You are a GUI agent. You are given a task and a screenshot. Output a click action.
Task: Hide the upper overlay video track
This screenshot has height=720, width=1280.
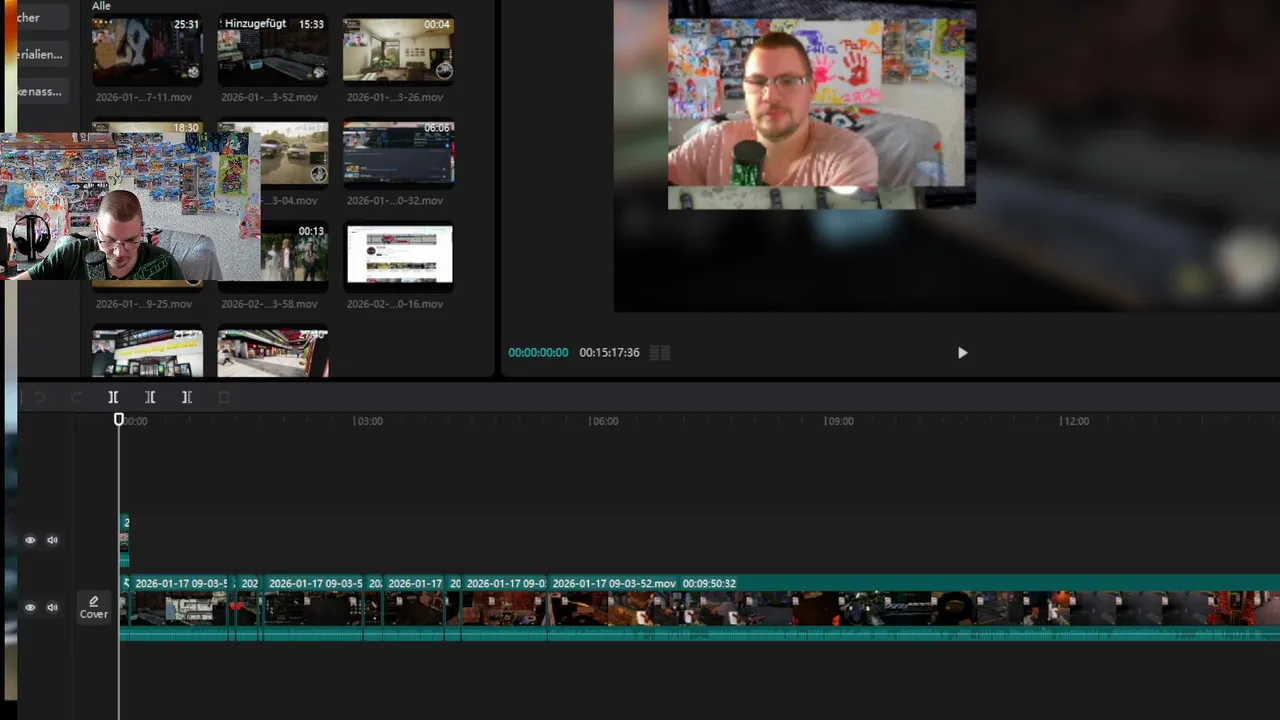[30, 540]
